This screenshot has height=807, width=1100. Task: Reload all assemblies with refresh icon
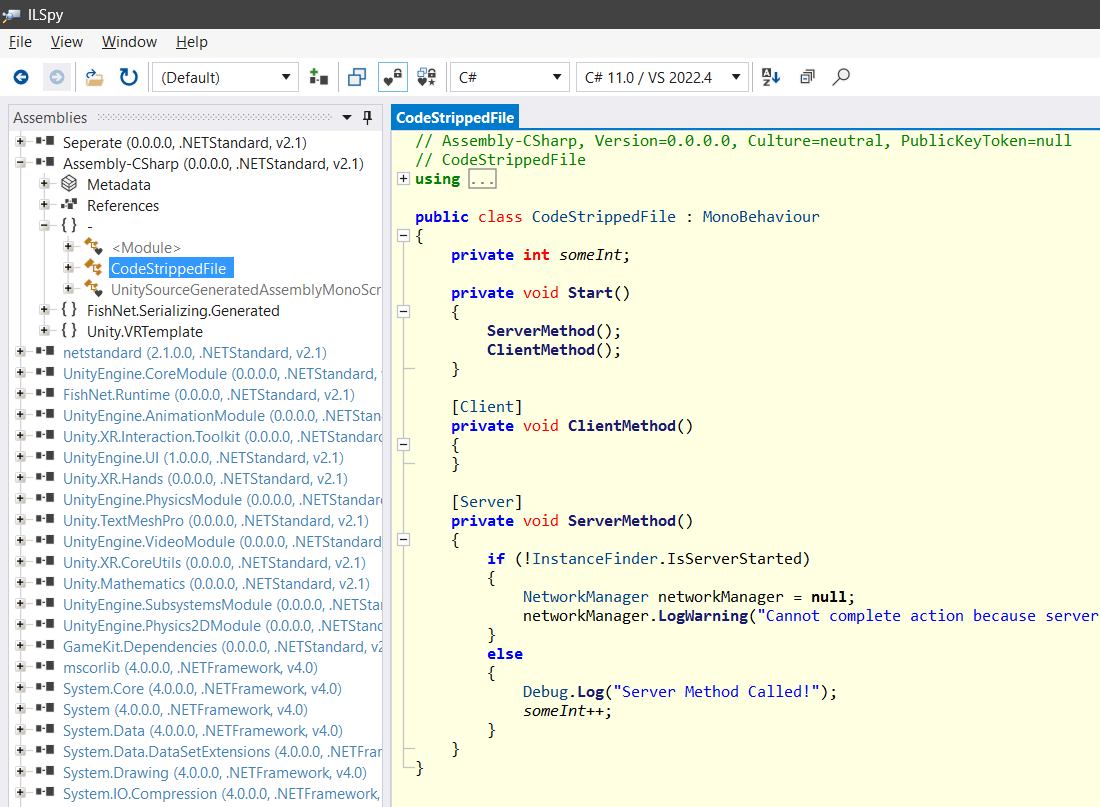[x=129, y=77]
